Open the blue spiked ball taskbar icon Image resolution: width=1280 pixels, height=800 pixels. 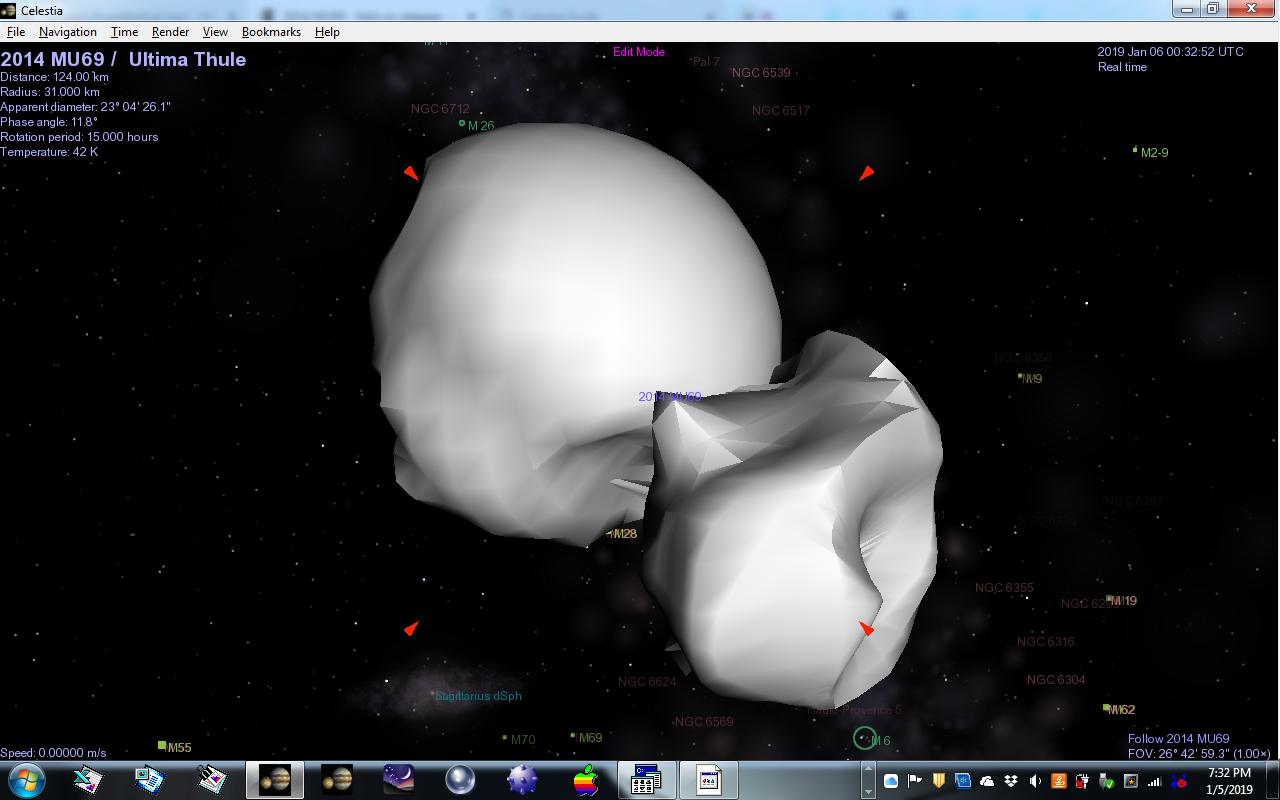click(x=523, y=780)
